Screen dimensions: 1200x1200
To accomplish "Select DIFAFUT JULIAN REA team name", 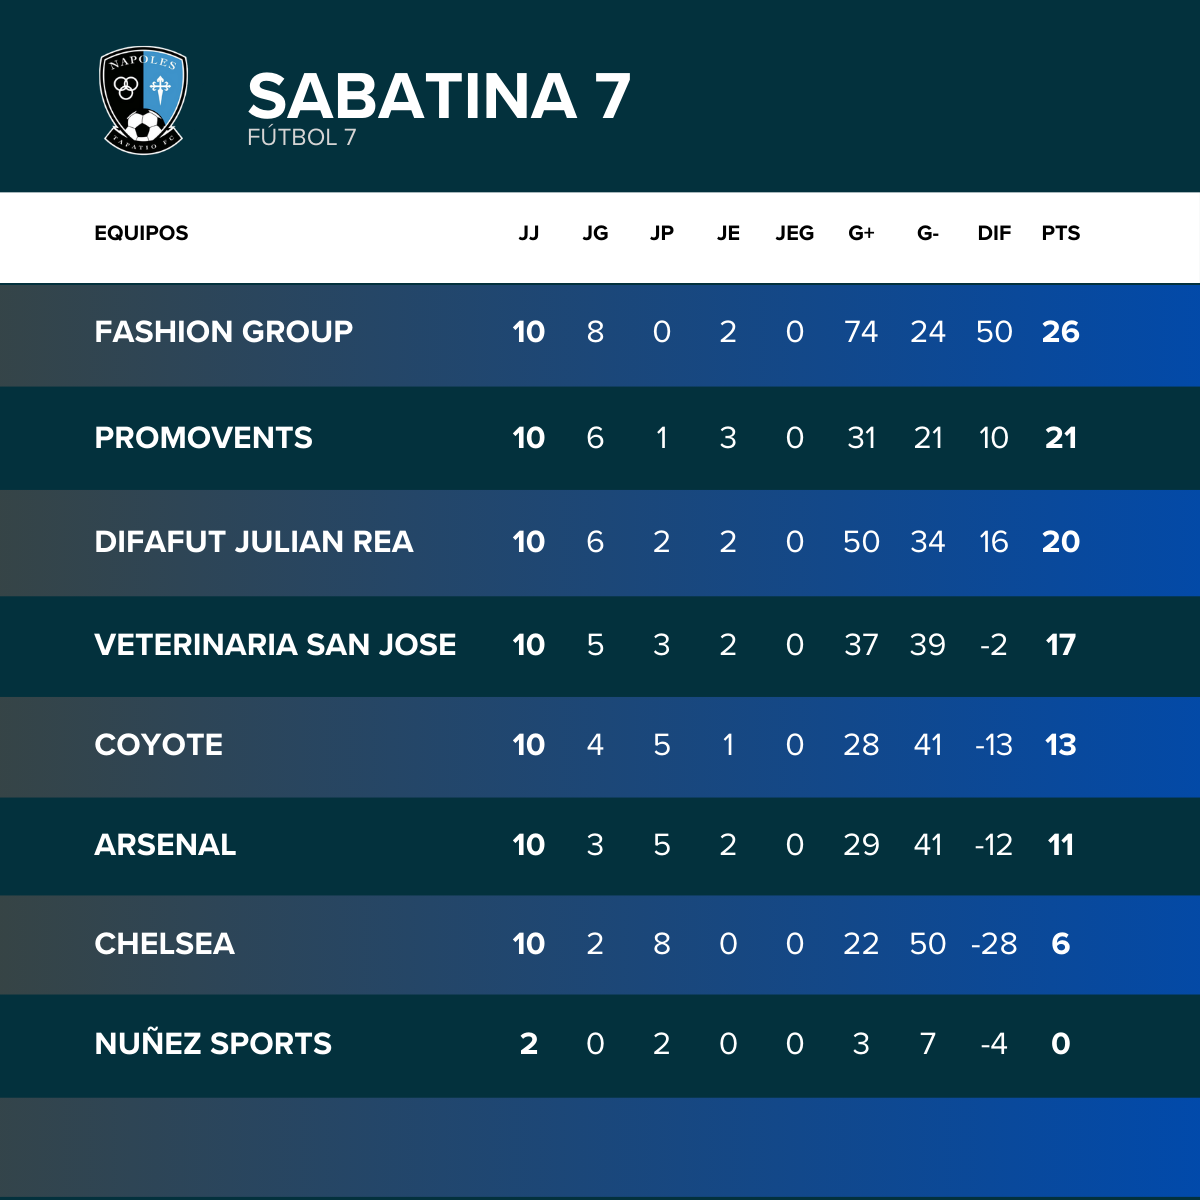I will coord(254,542).
